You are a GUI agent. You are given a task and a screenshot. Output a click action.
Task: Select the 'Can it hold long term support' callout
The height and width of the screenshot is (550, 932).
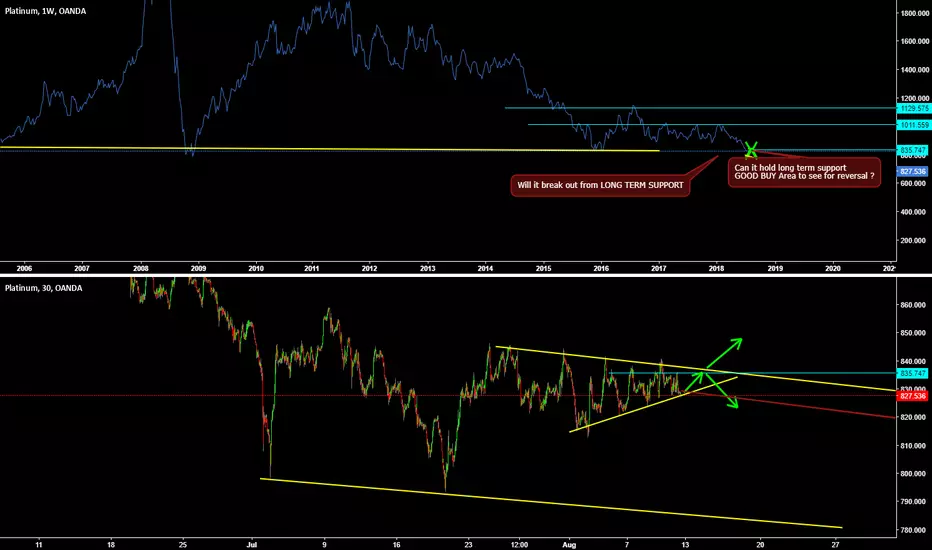point(804,172)
